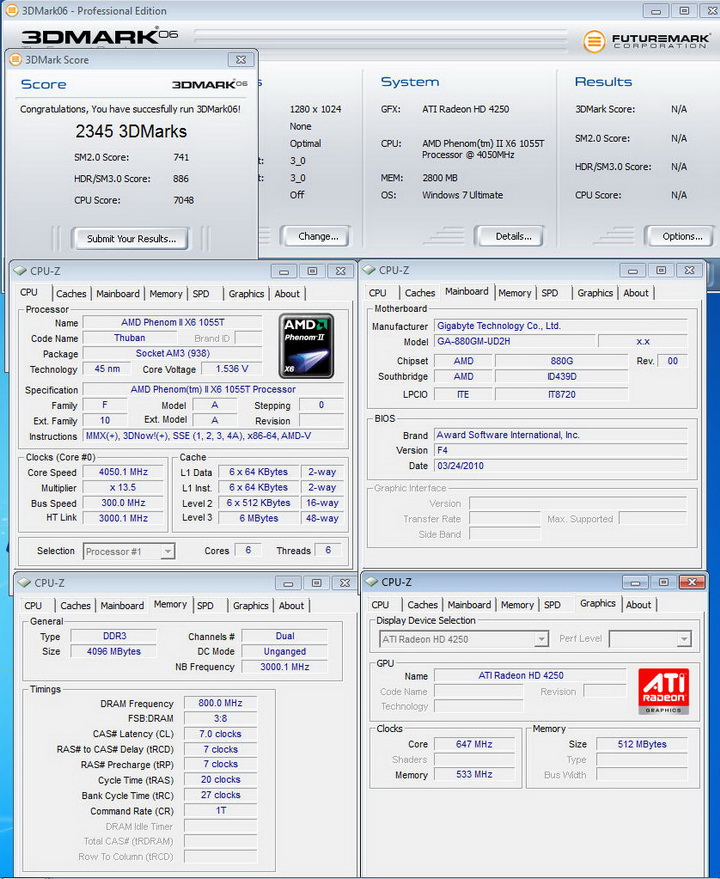Click the Chipset 880G value
Image resolution: width=720 pixels, height=879 pixels.
[x=562, y=361]
